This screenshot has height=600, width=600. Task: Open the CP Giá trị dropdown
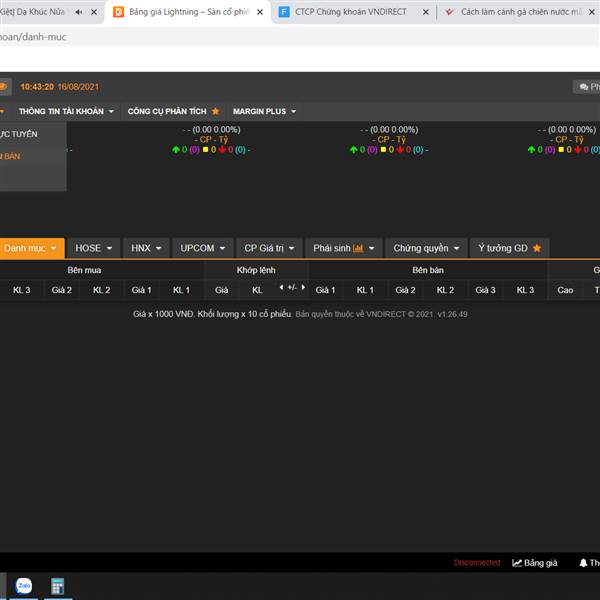click(x=269, y=248)
